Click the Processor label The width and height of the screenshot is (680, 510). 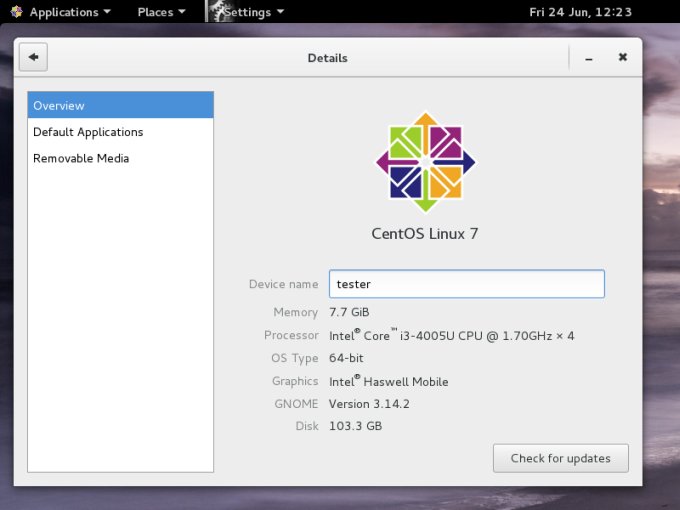click(x=291, y=335)
